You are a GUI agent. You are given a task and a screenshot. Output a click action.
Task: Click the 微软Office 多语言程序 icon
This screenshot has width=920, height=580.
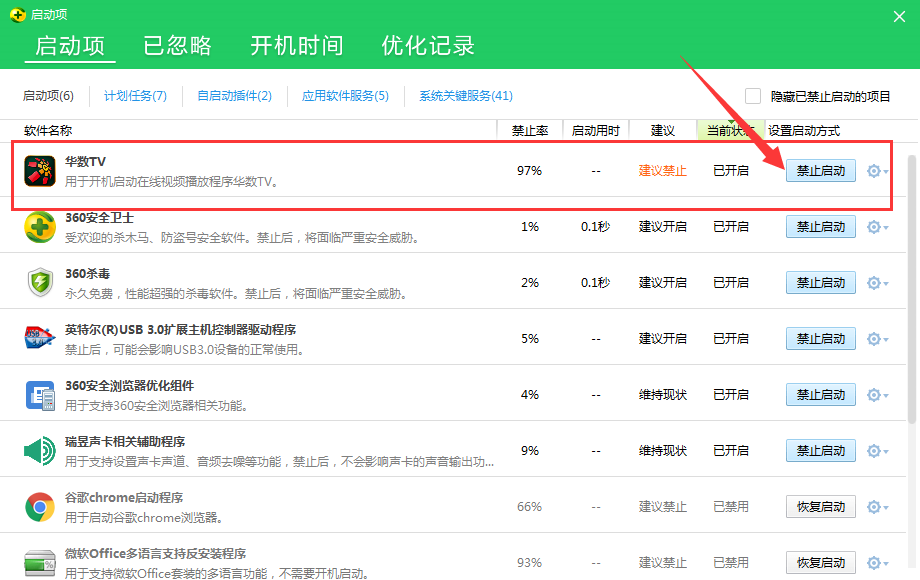pos(40,562)
